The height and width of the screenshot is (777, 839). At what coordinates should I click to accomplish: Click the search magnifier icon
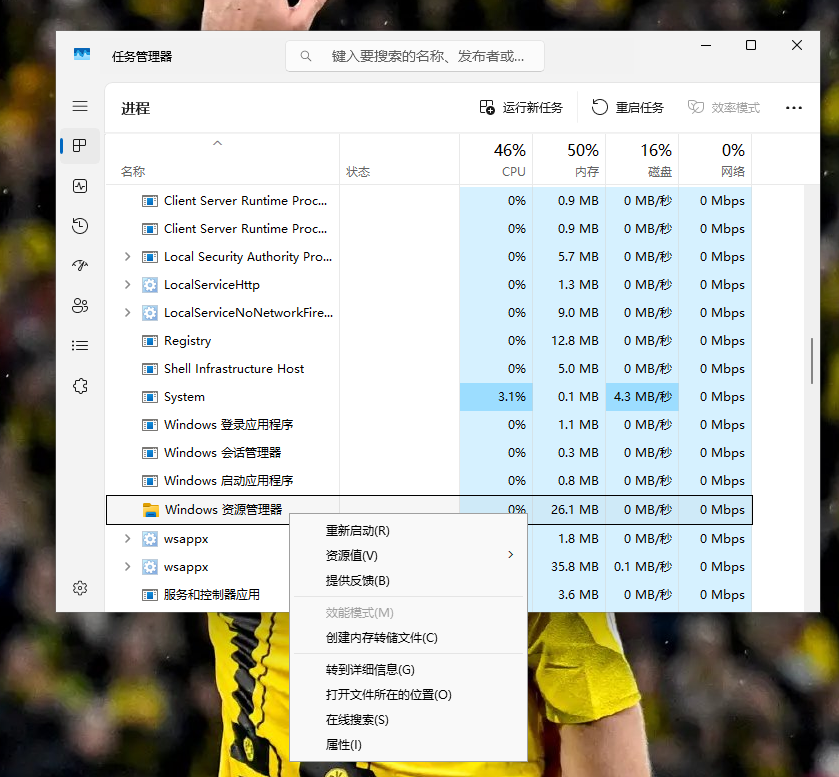[x=306, y=56]
